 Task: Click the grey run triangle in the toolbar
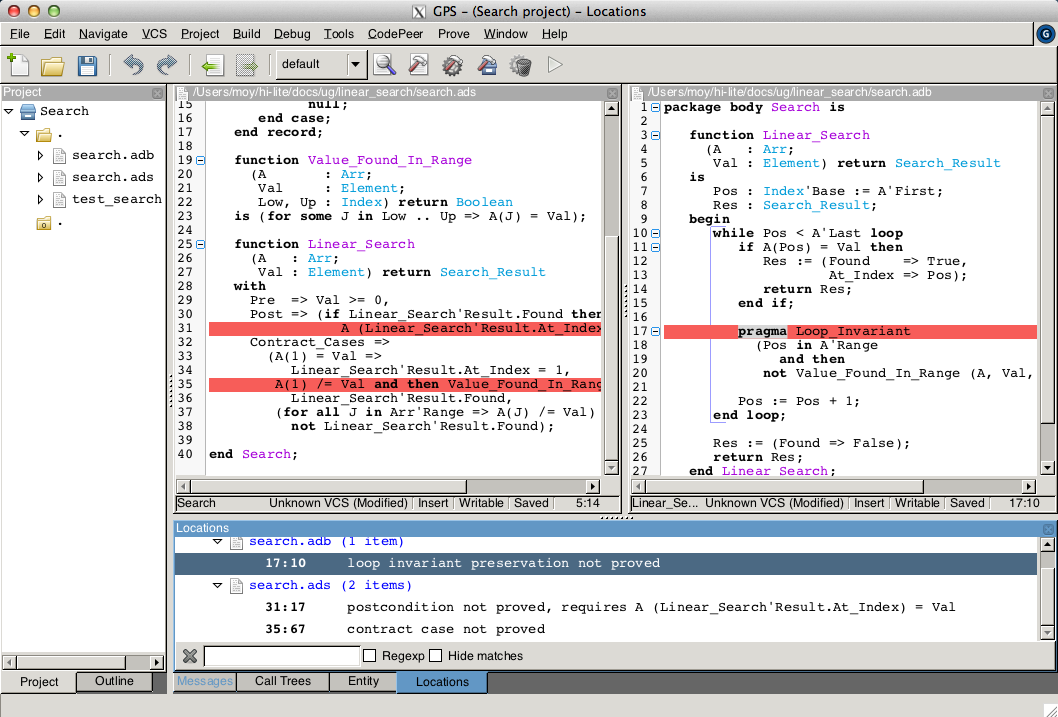point(555,65)
